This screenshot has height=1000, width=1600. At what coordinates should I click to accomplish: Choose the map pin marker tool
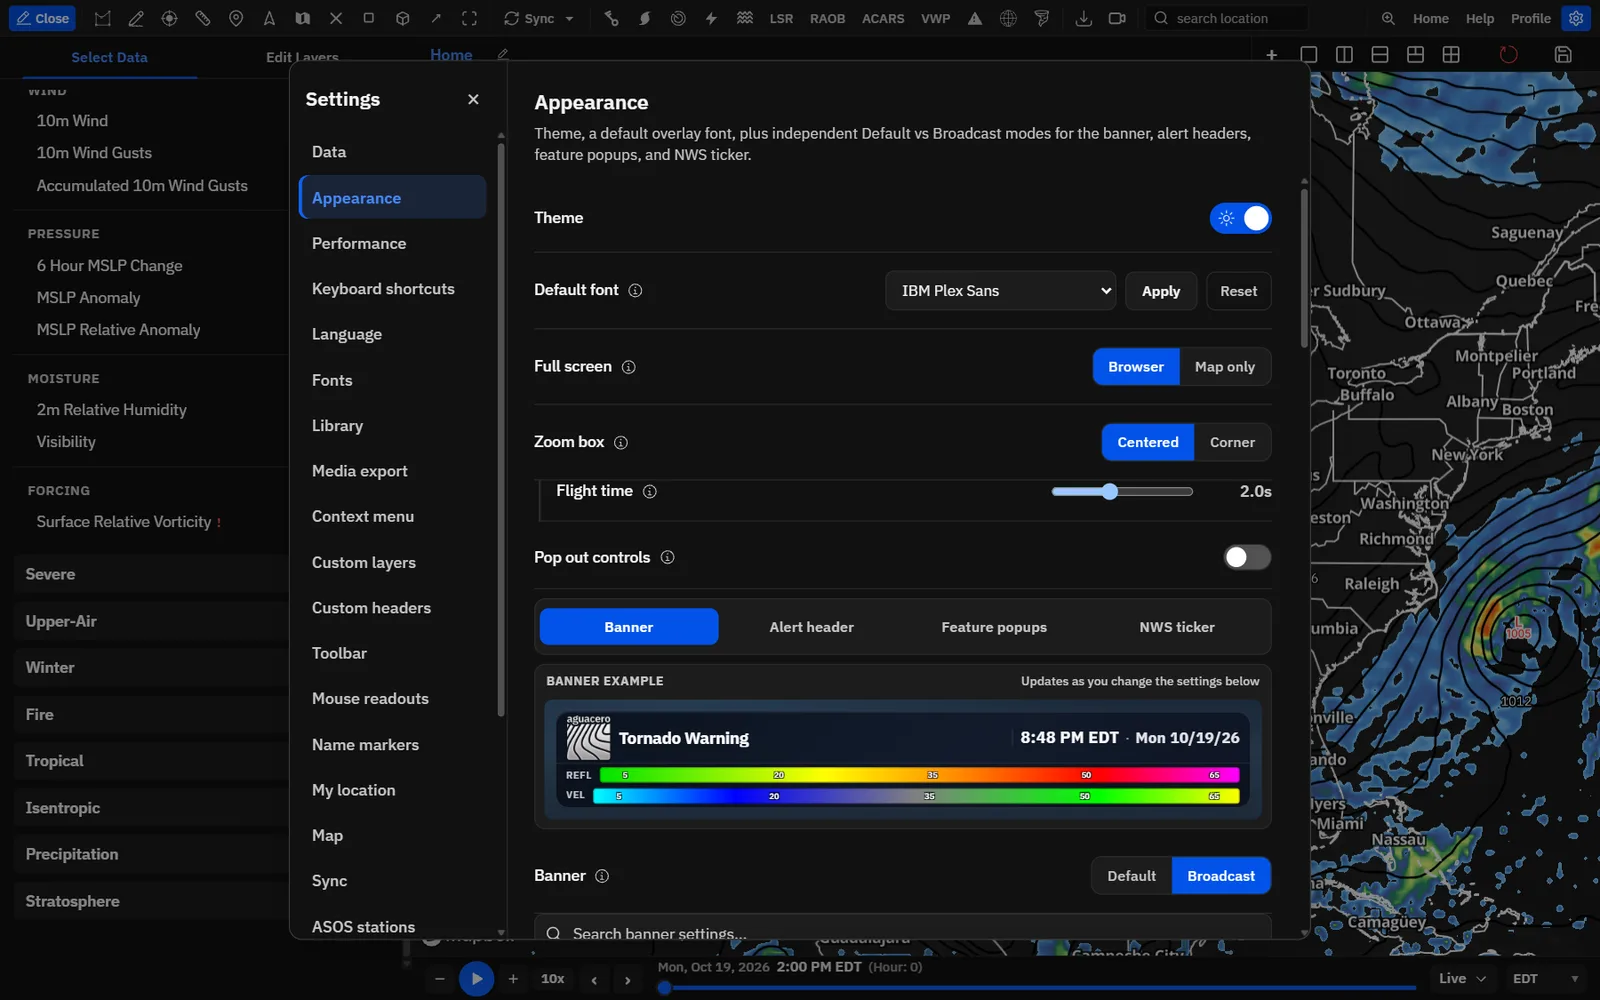[x=236, y=18]
